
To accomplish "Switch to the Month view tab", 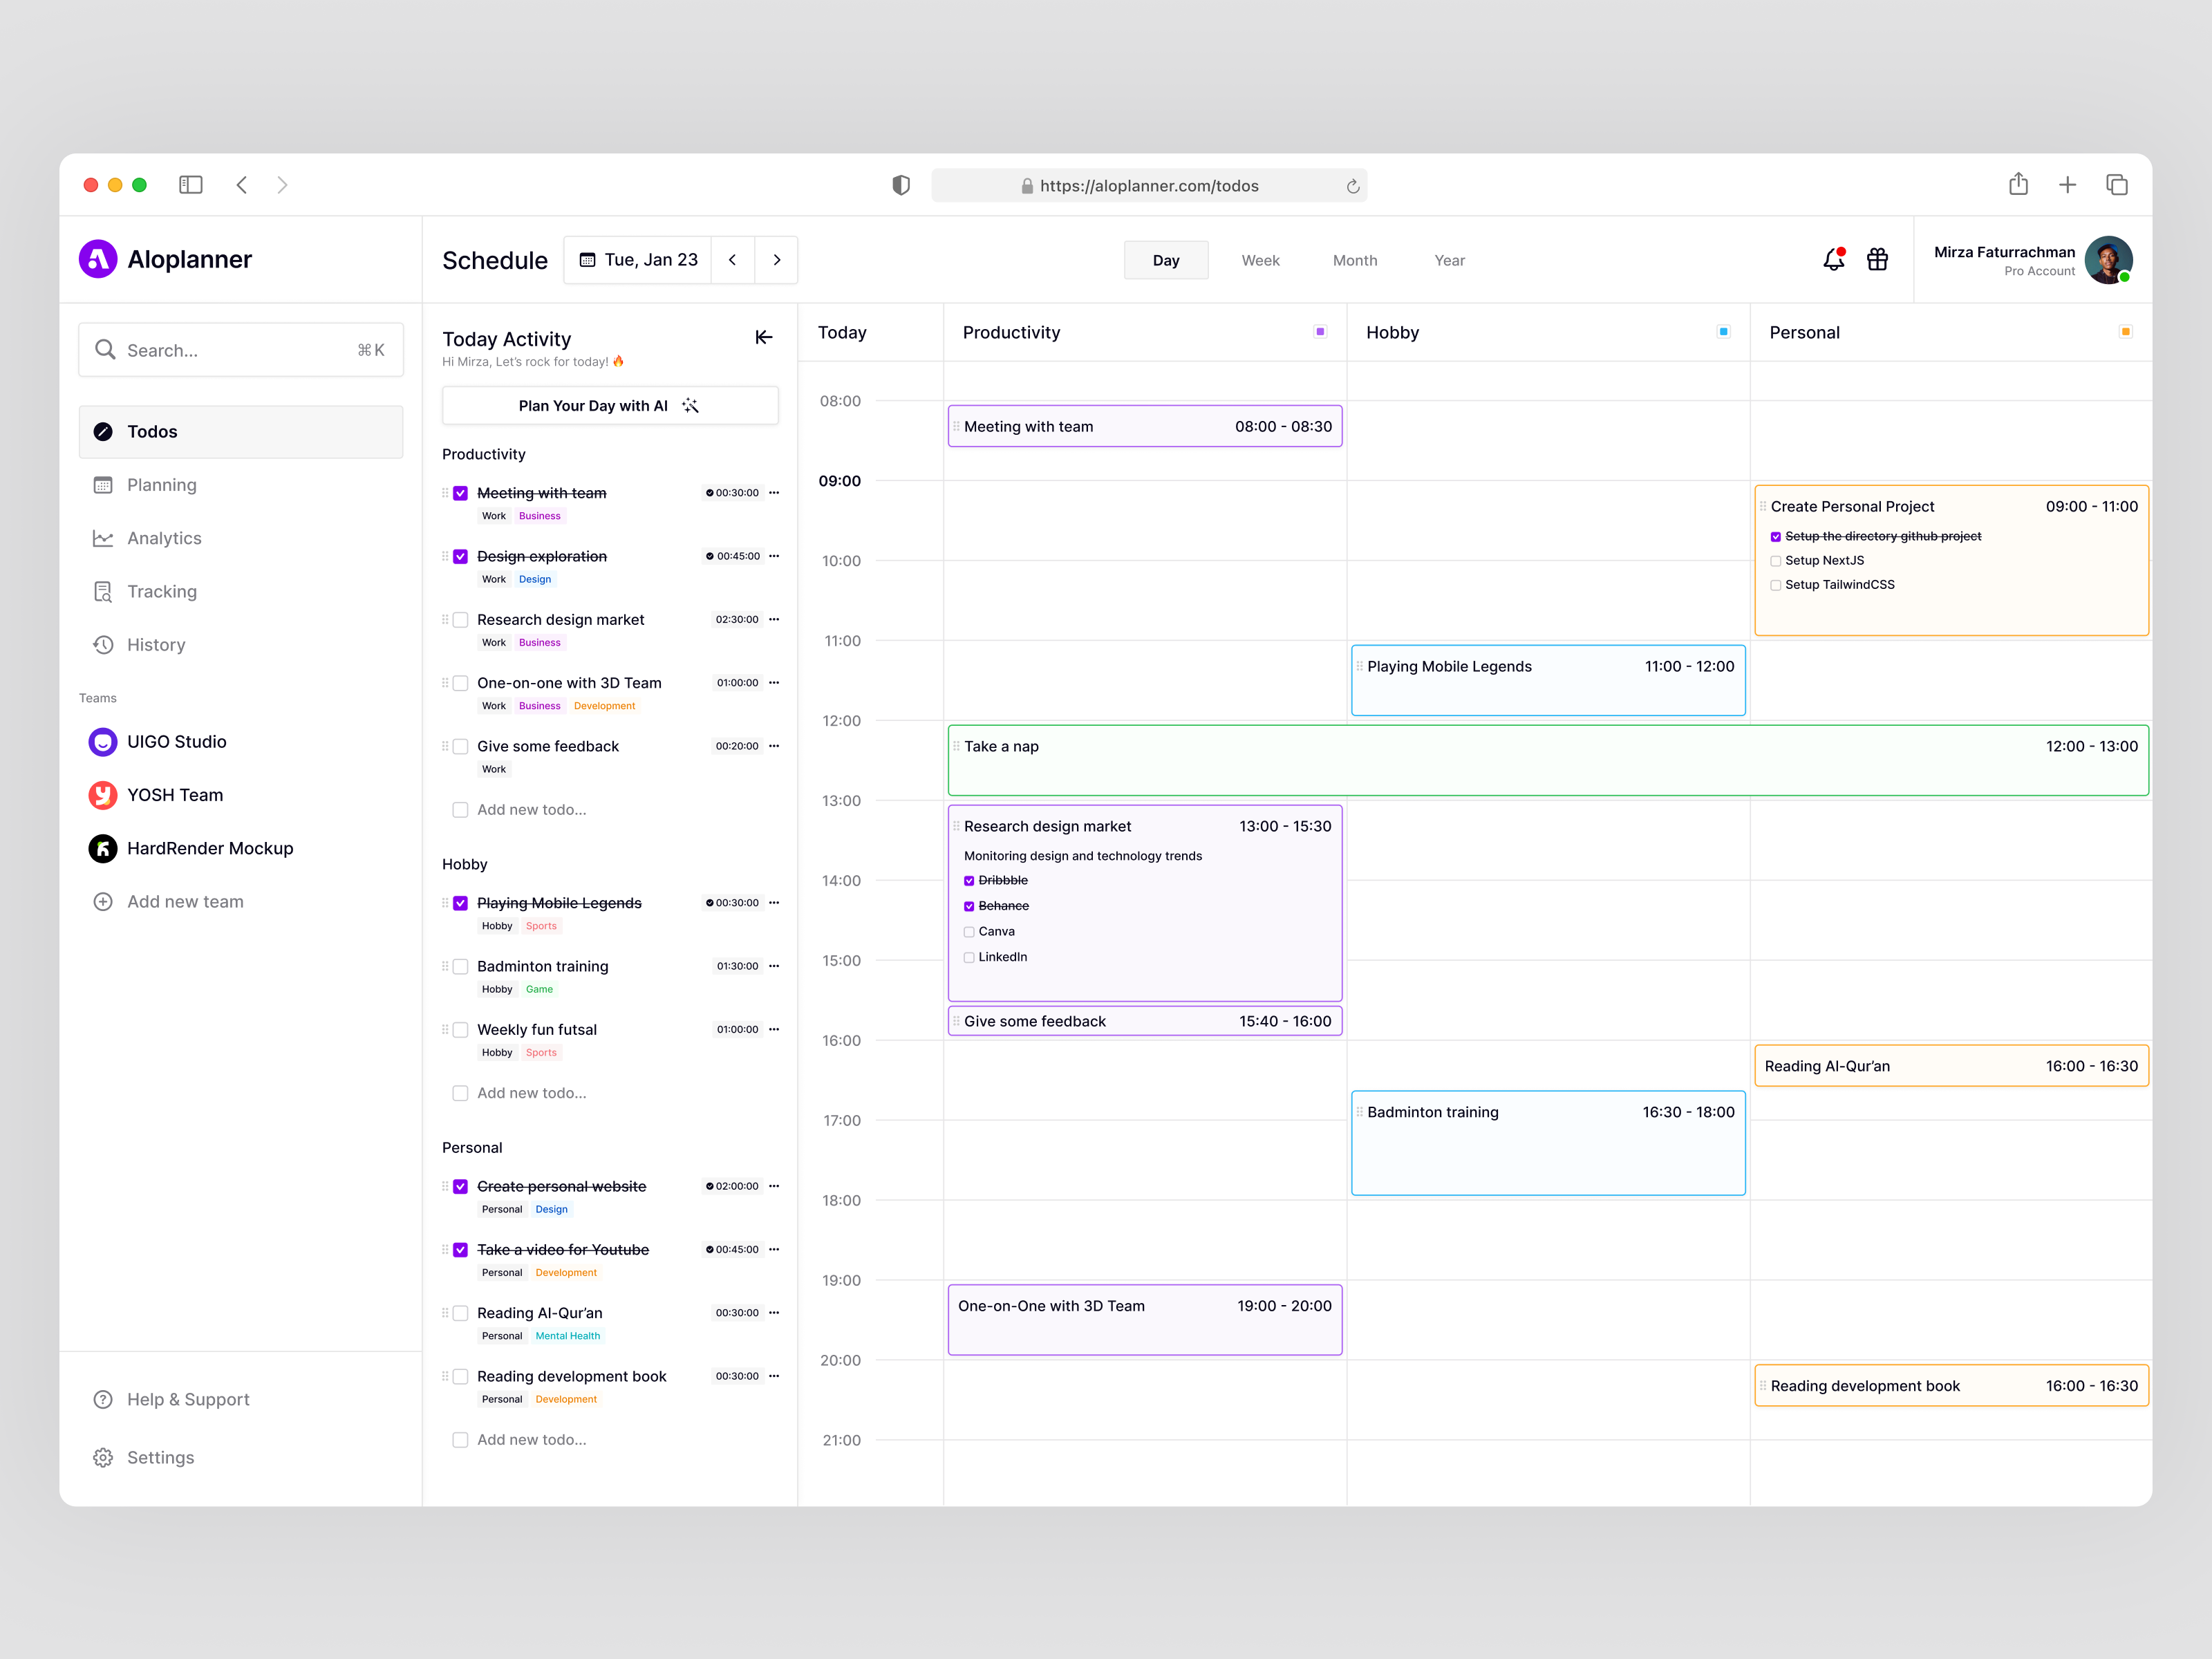I will tap(1354, 260).
